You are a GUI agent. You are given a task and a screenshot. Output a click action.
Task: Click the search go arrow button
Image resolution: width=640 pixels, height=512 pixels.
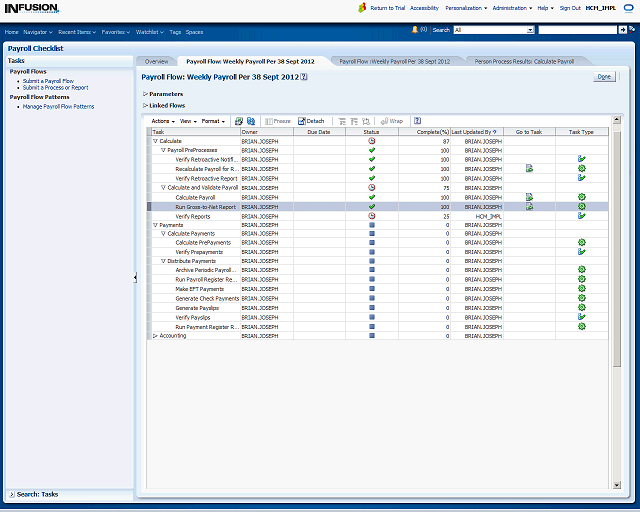coord(621,30)
